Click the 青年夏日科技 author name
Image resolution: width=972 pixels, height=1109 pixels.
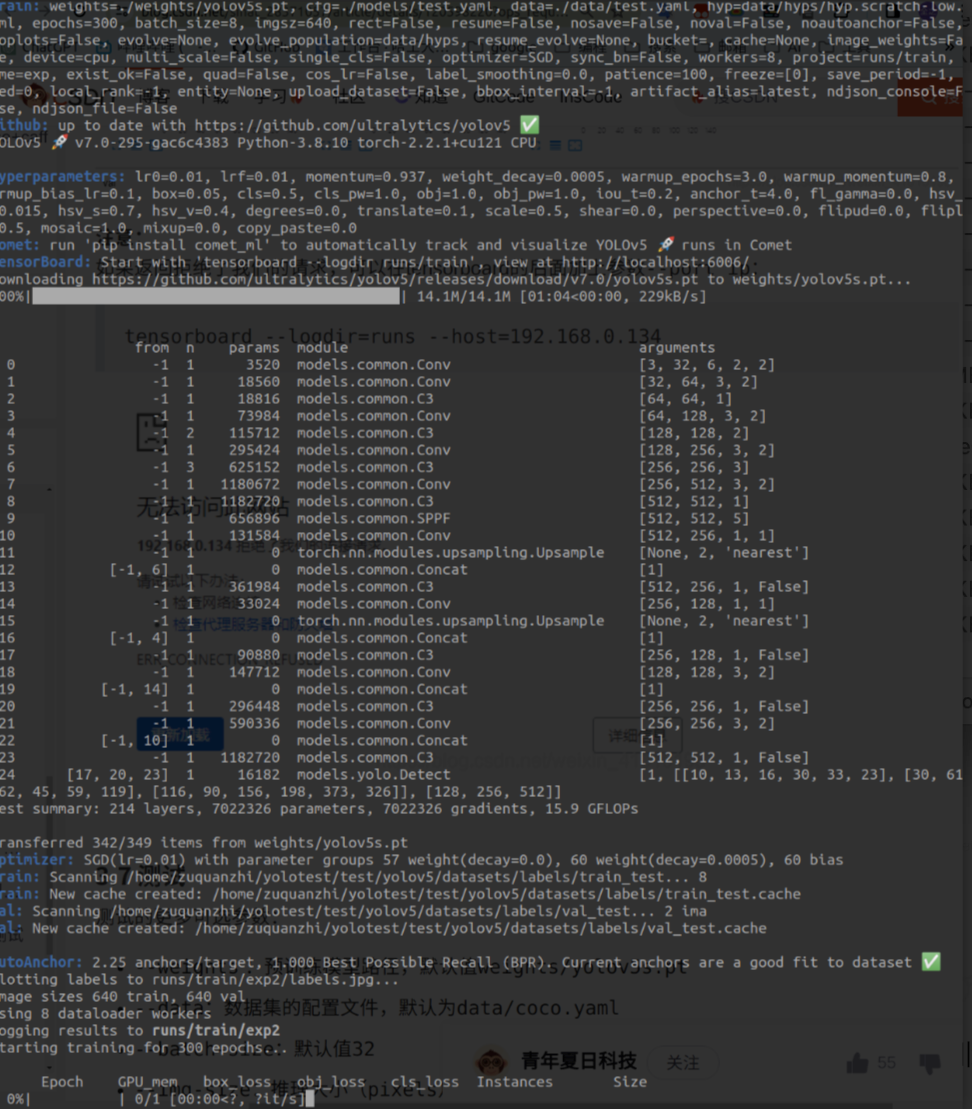point(579,1061)
